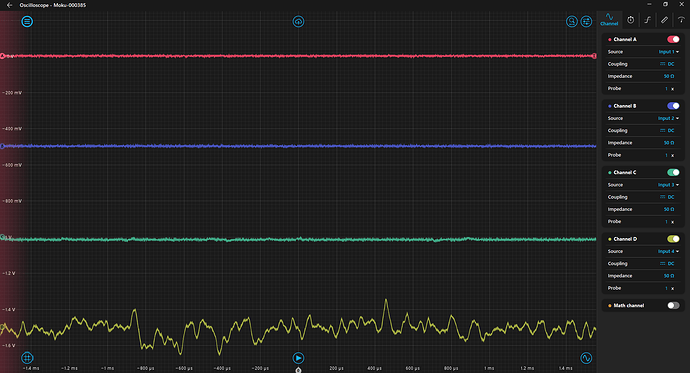Click the play/run acquisition button
The image size is (690, 373).
298,358
